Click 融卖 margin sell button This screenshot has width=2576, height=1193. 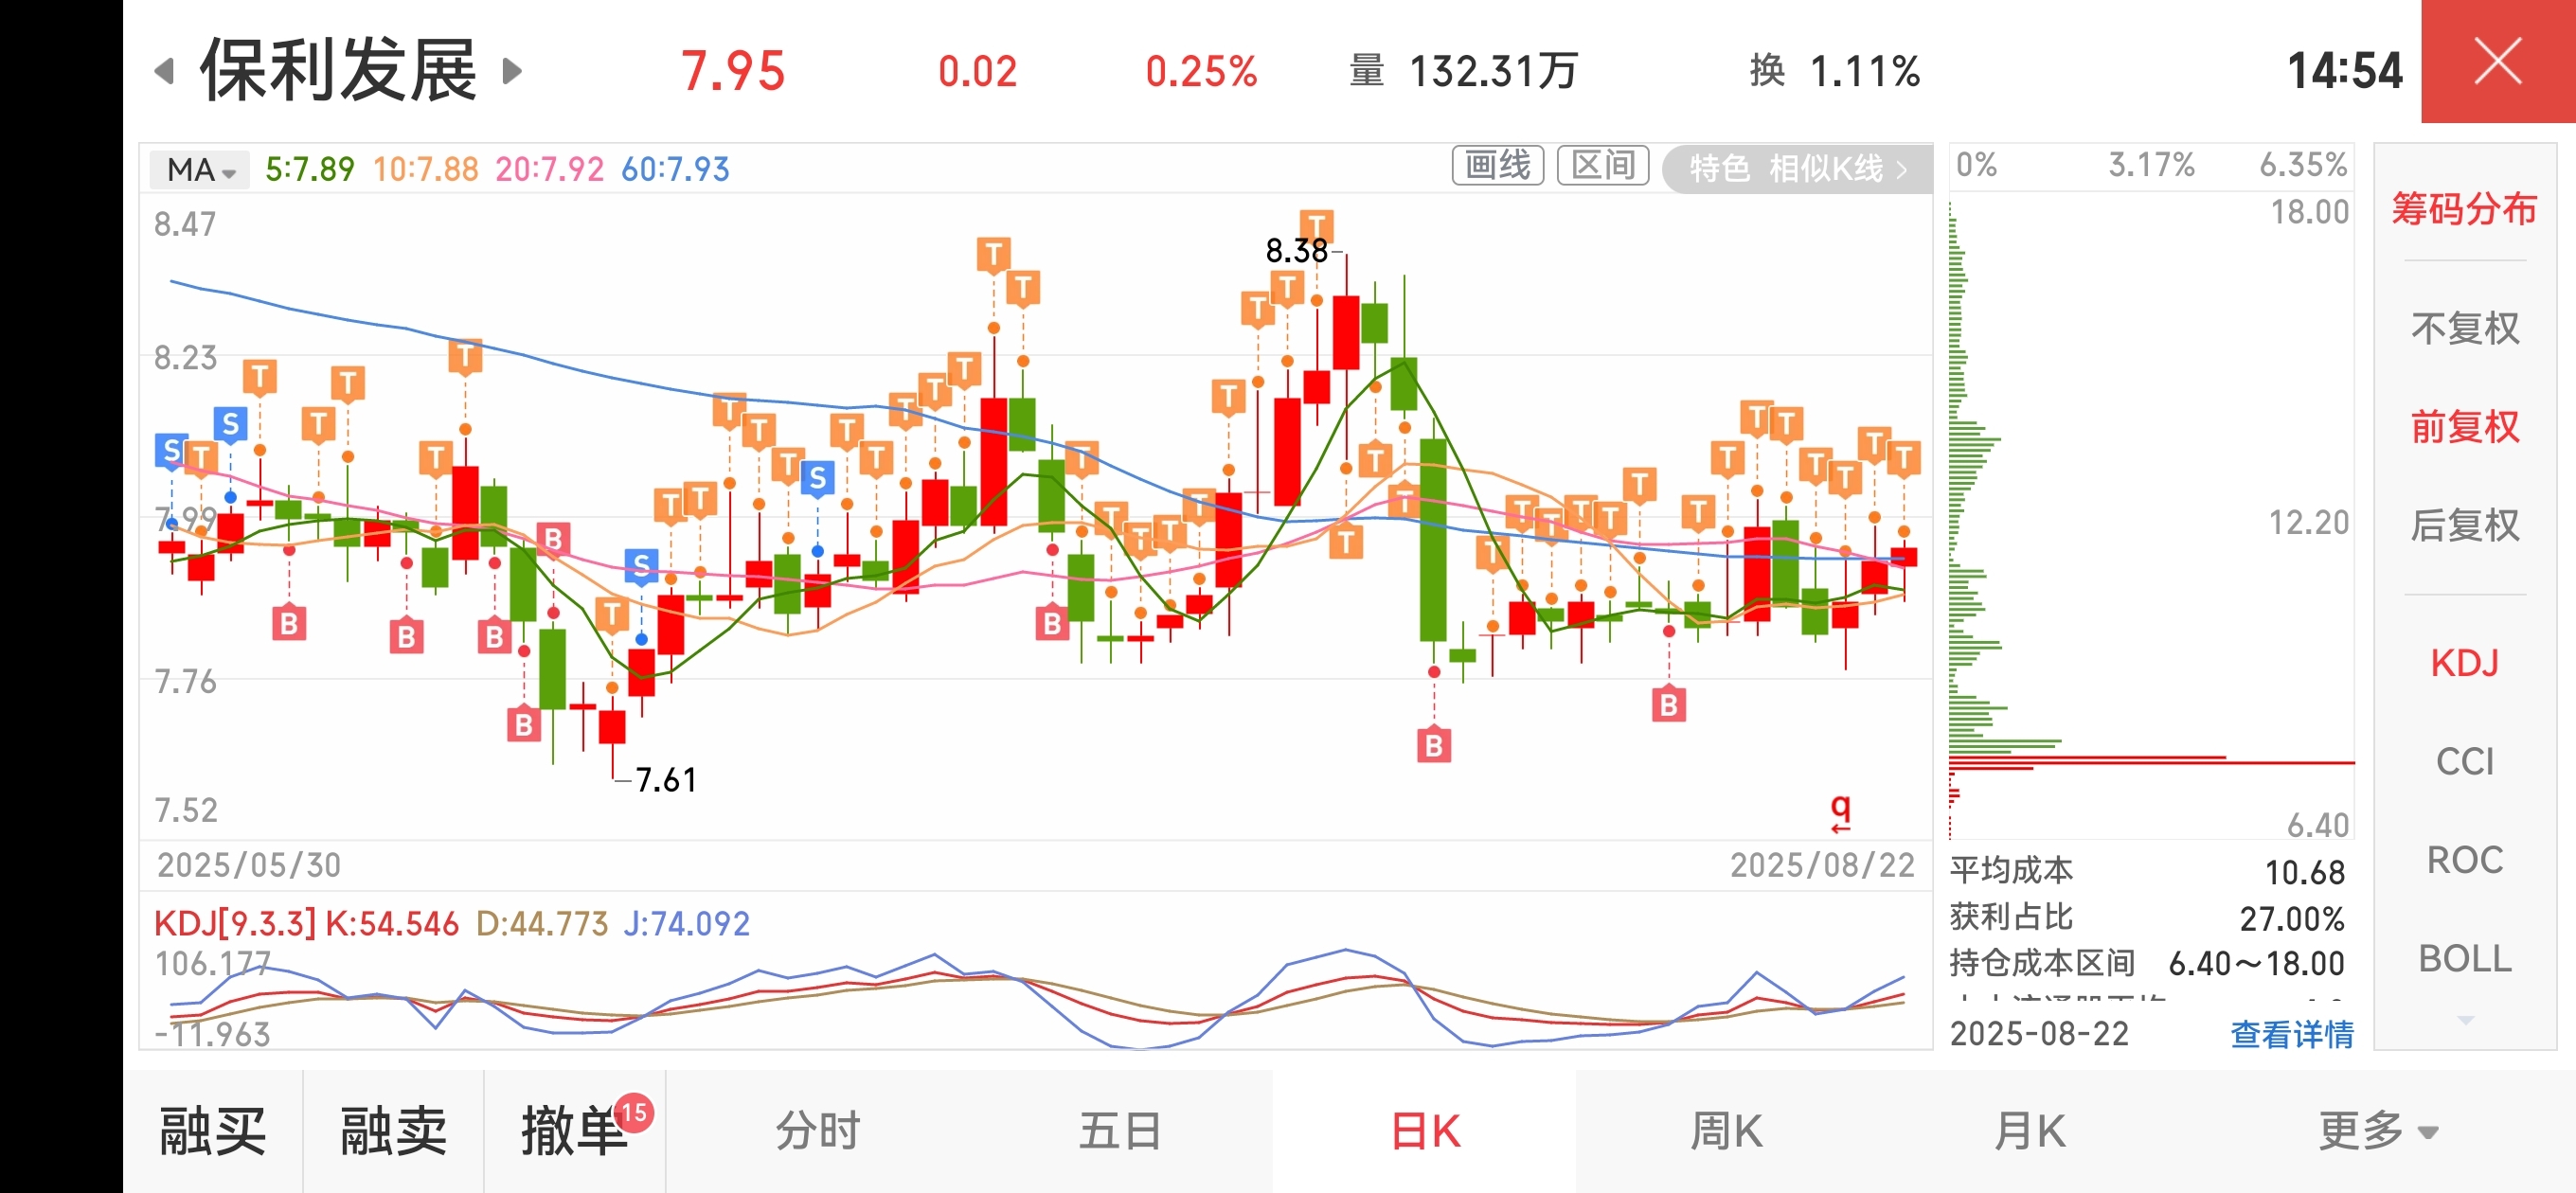[x=394, y=1131]
